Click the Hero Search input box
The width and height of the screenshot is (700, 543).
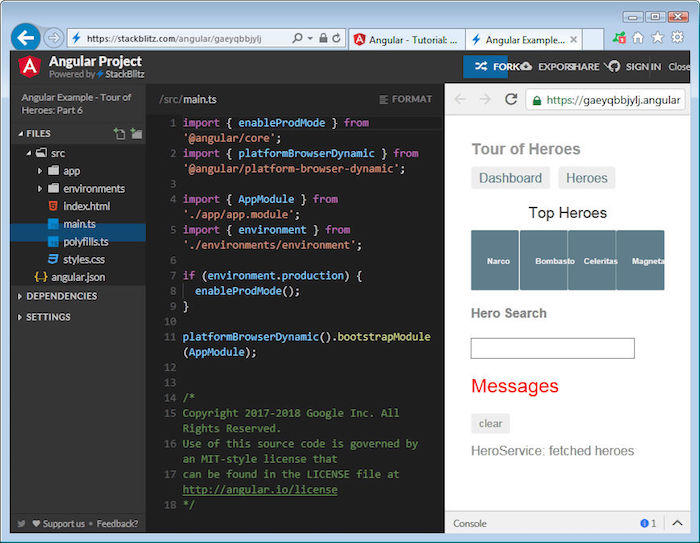[553, 348]
